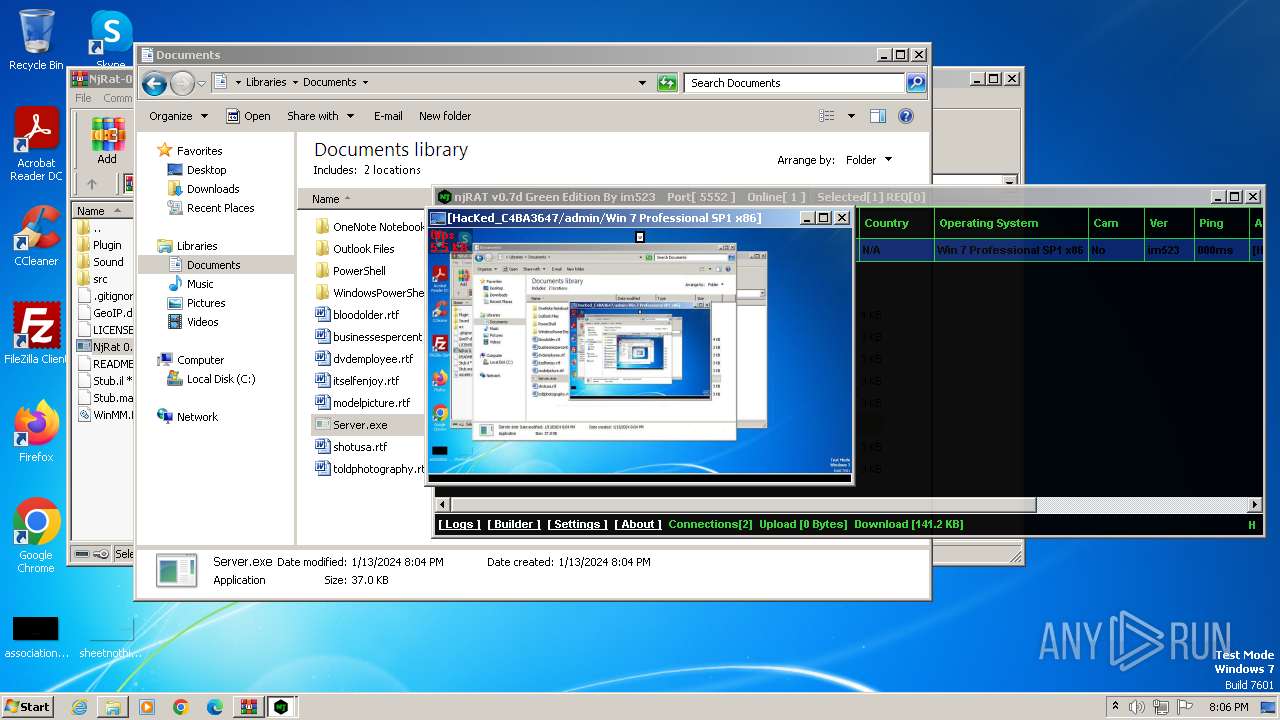Click the refresh button beside address bar

(x=667, y=83)
